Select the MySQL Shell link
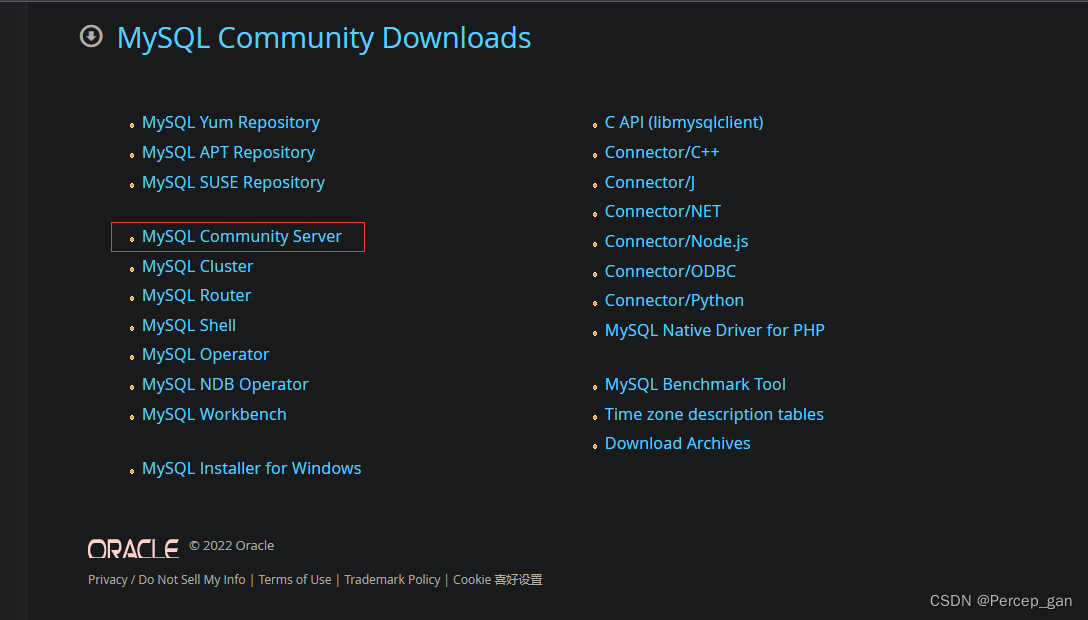The width and height of the screenshot is (1088, 620). click(189, 325)
